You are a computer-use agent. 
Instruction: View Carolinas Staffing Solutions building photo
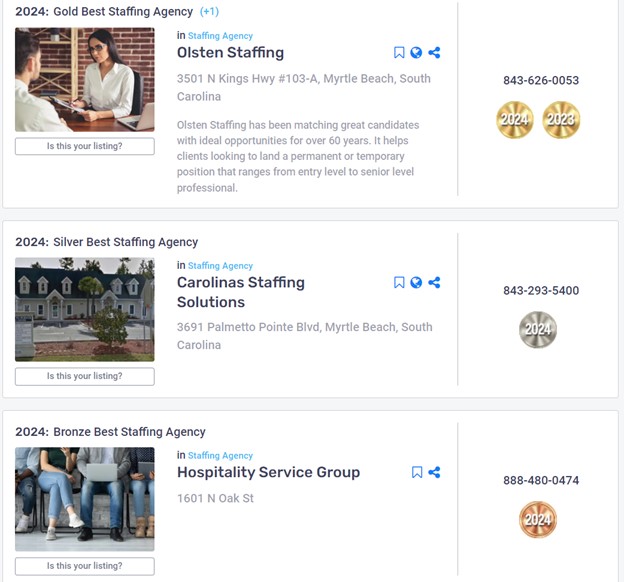coord(85,309)
